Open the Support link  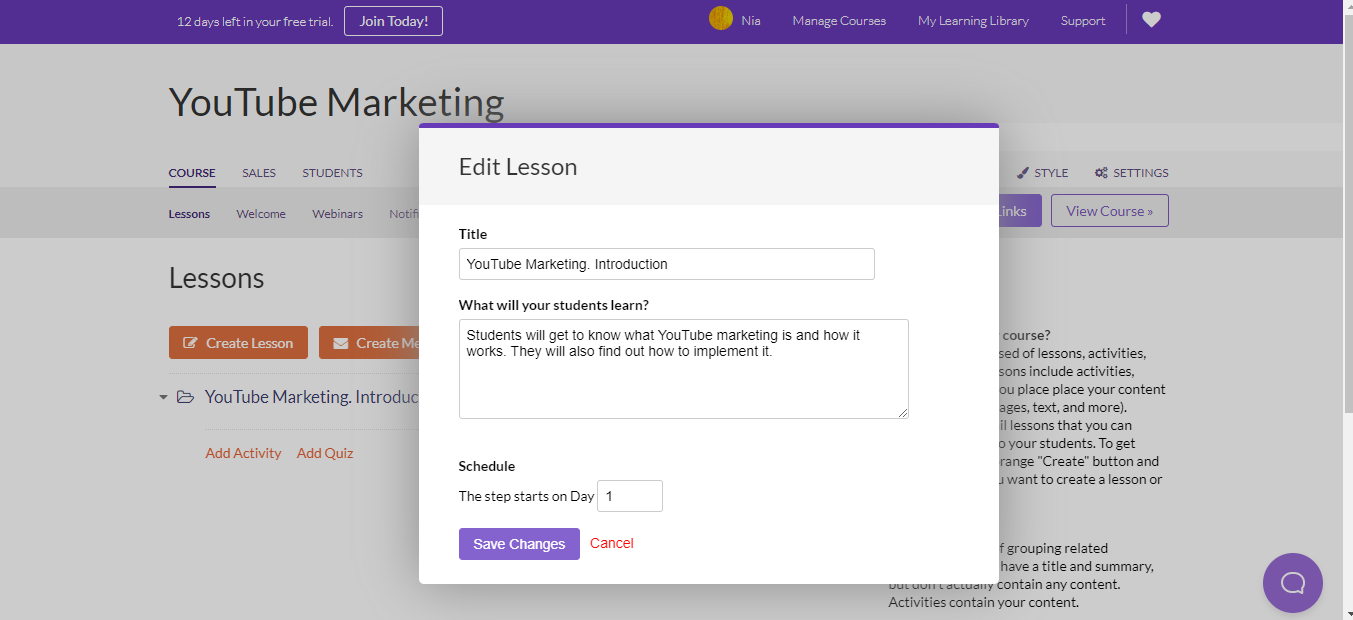[x=1082, y=21]
